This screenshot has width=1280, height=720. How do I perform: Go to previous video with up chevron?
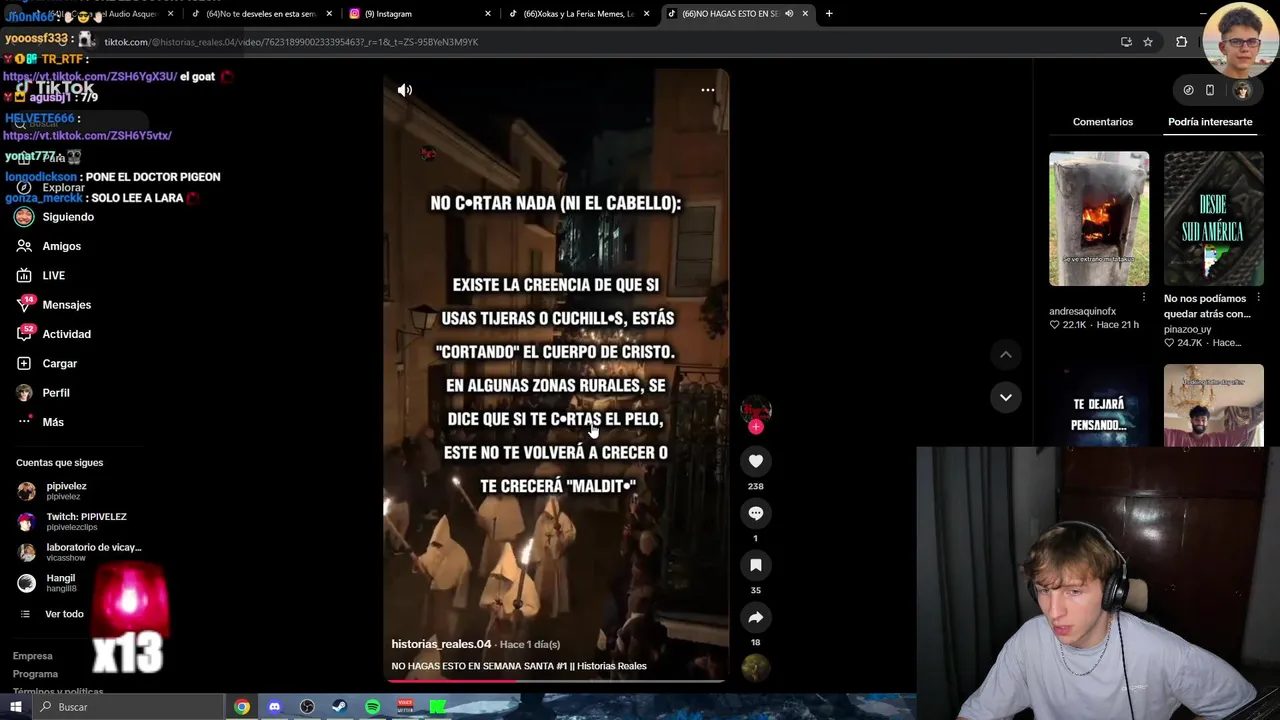(1006, 355)
